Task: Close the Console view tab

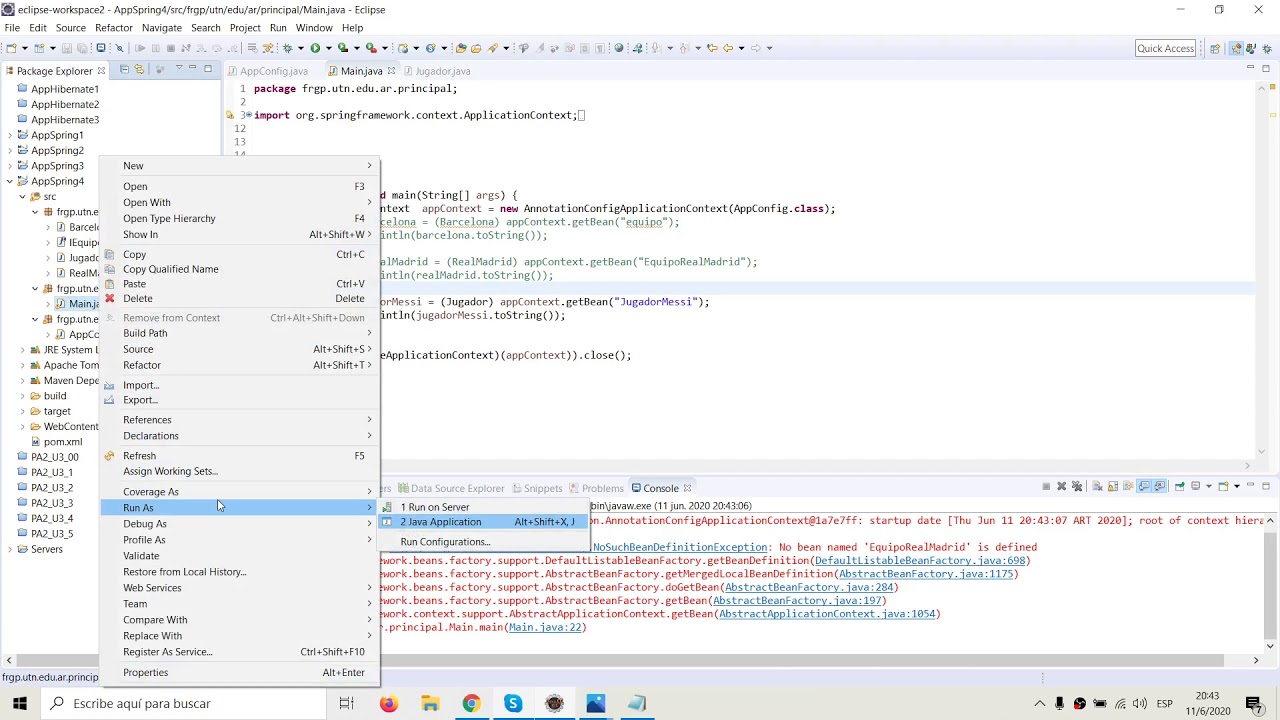Action: pos(687,488)
